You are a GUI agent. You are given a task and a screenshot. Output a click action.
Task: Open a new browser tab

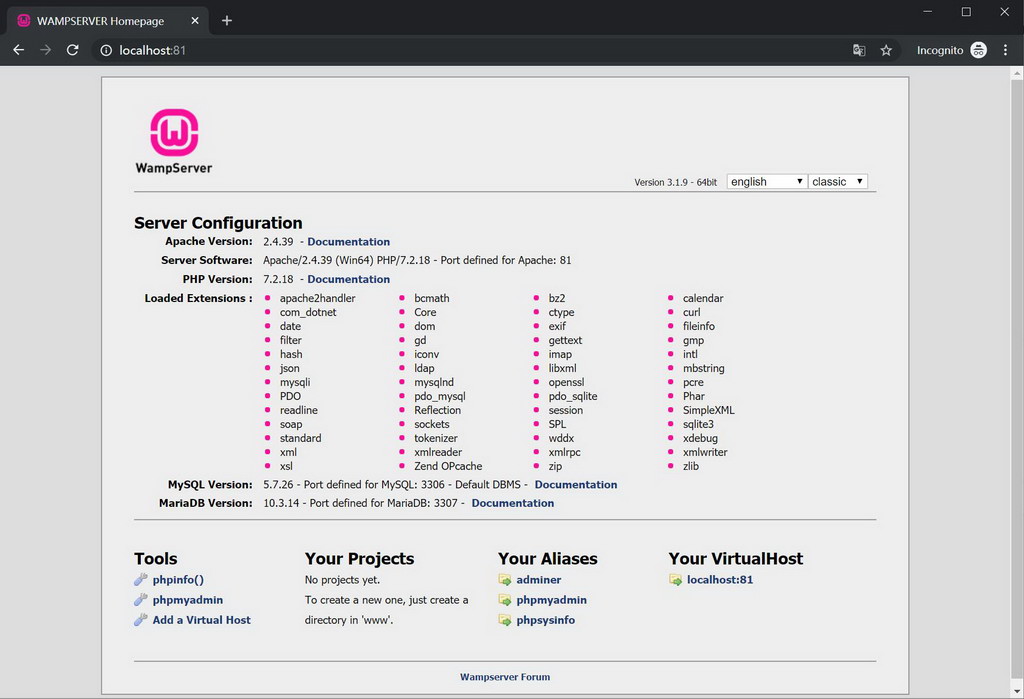(x=227, y=21)
